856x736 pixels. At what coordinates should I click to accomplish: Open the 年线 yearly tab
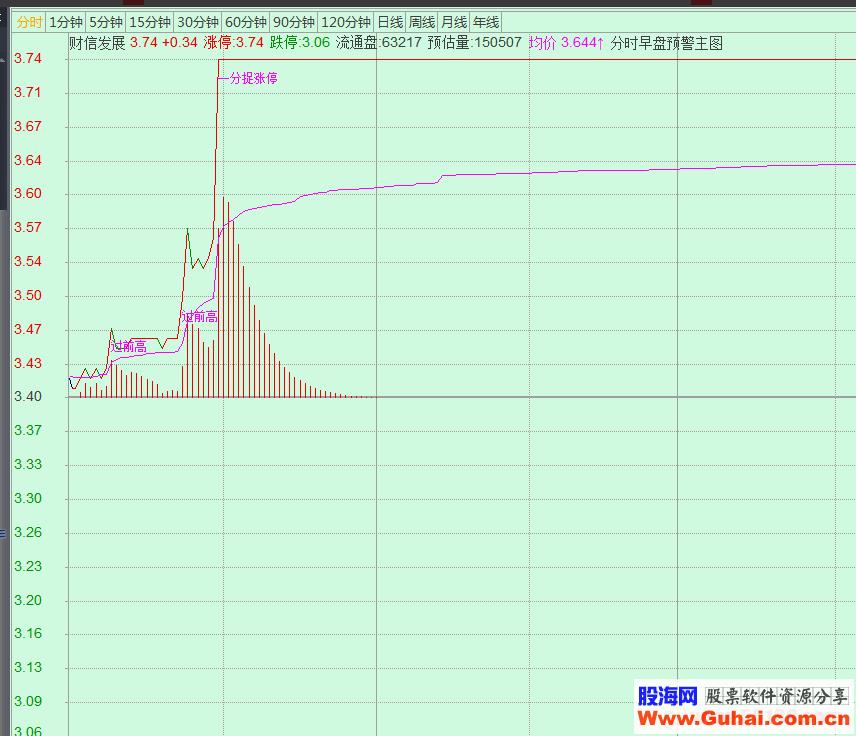pos(486,22)
